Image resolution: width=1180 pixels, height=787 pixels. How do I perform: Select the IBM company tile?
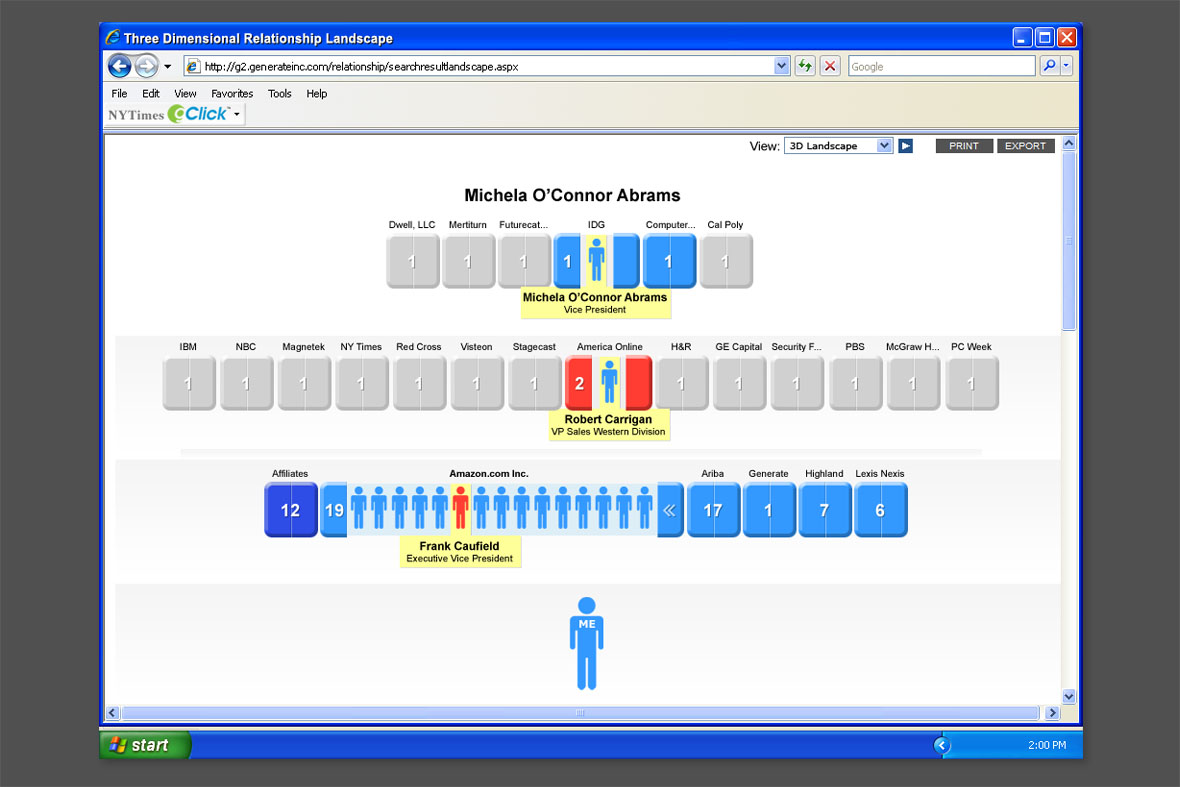point(189,383)
